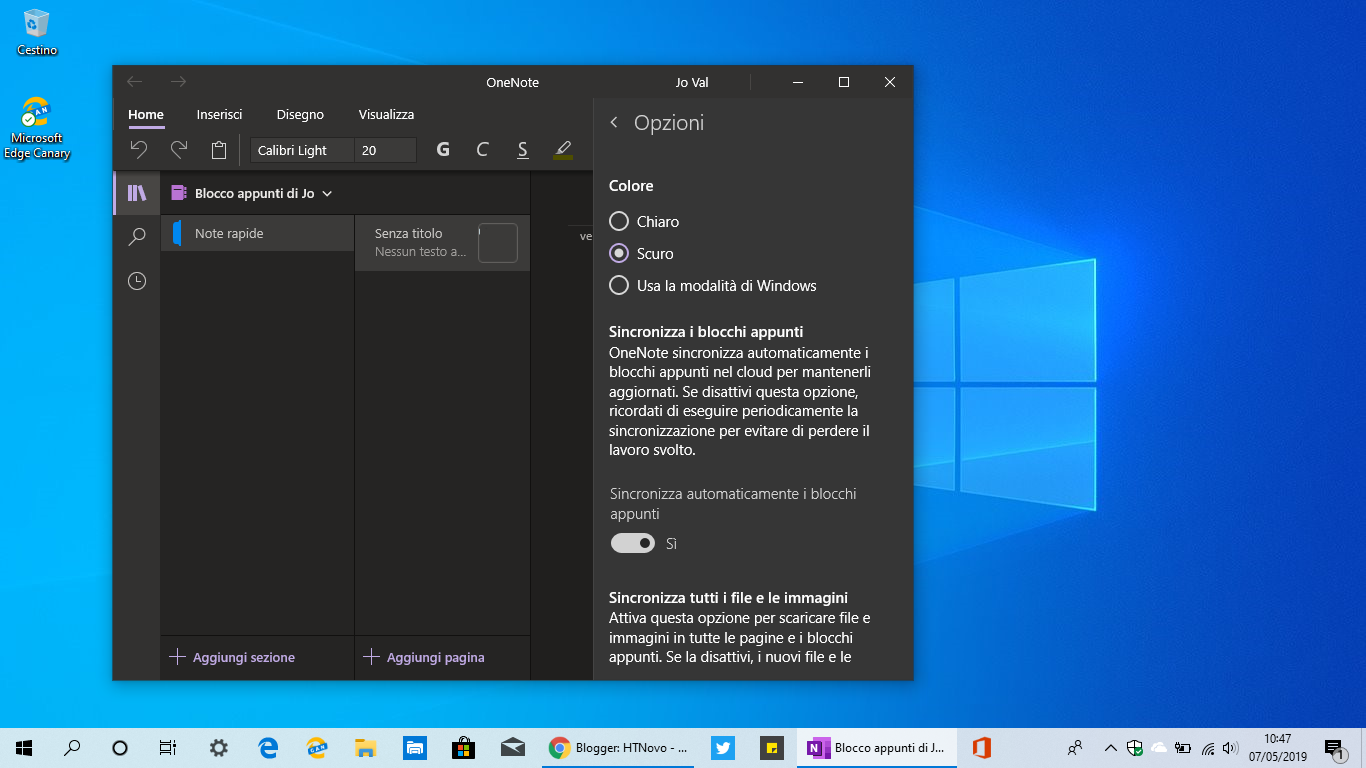Apply the text highlighter pen
1366x768 pixels.
(x=563, y=150)
